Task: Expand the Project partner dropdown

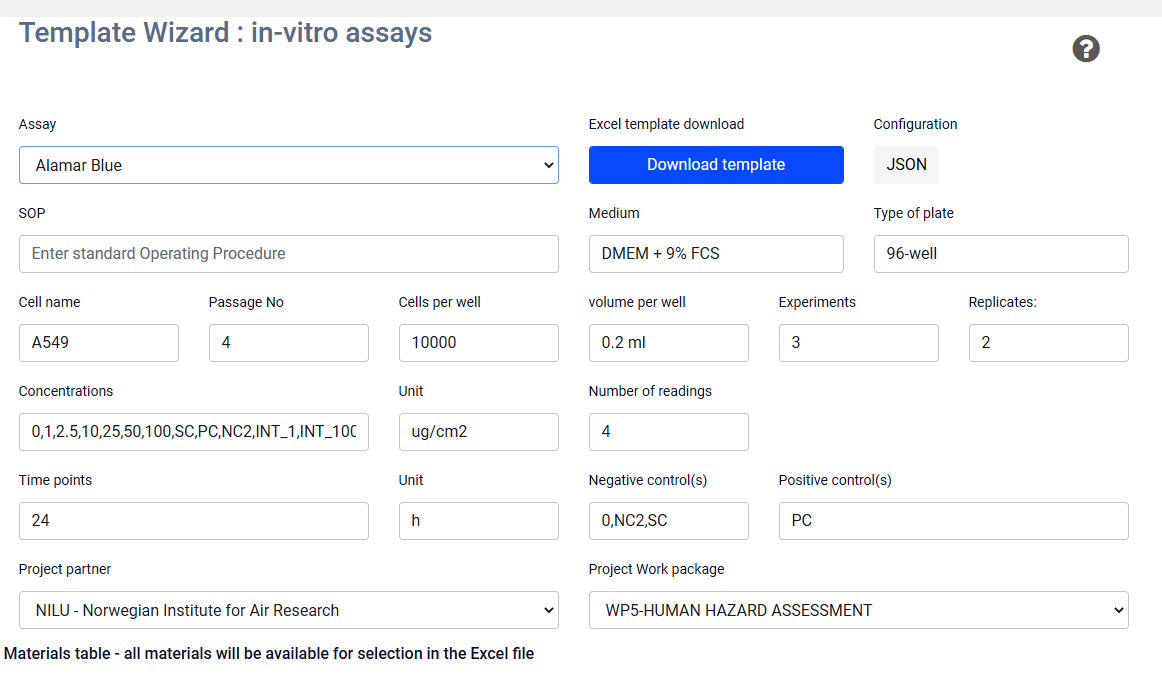Action: coord(288,610)
